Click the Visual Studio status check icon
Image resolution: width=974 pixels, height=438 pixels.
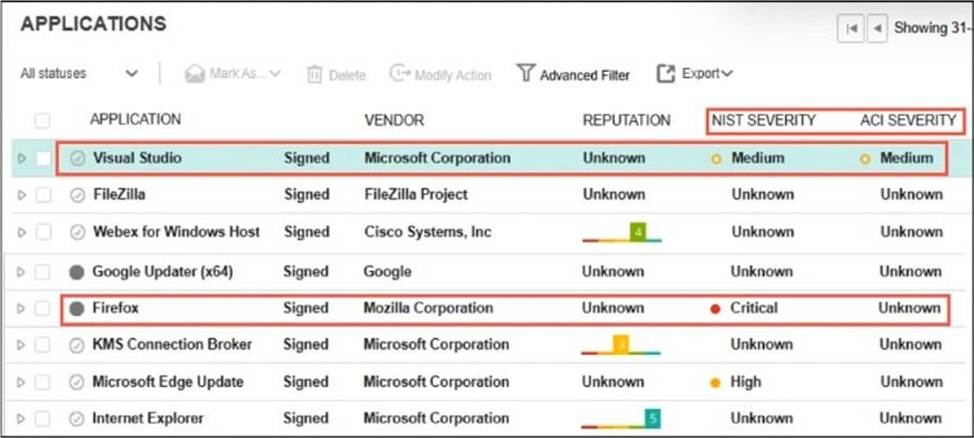pyautogui.click(x=78, y=158)
